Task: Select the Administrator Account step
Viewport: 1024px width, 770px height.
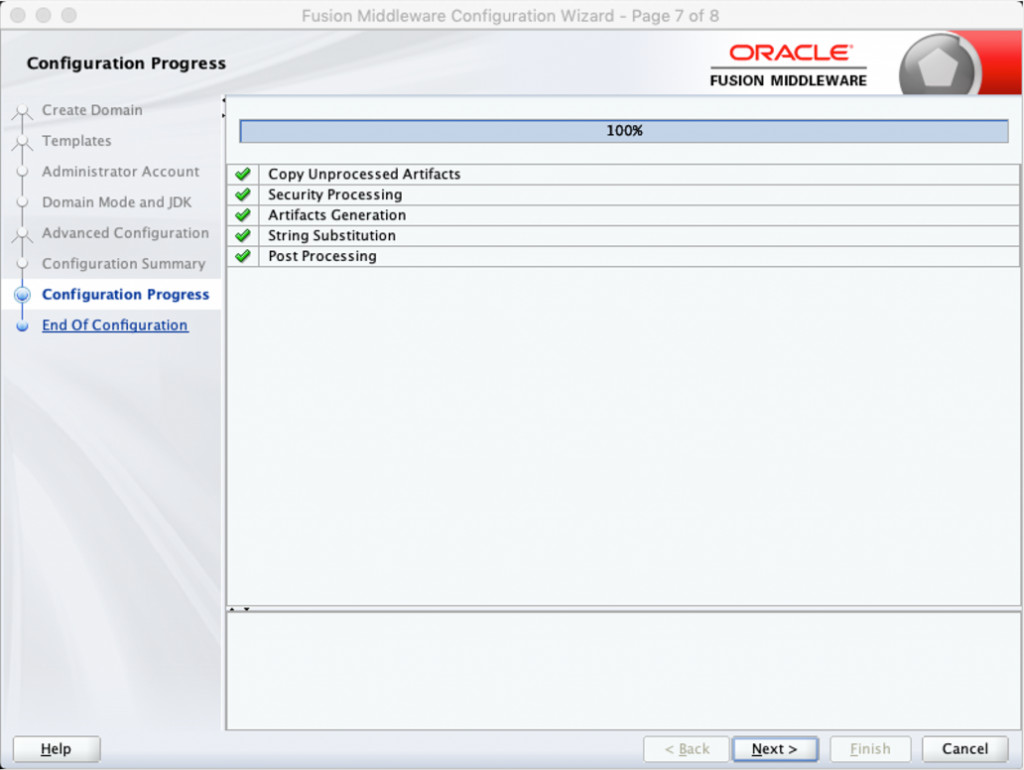Action: tap(121, 172)
